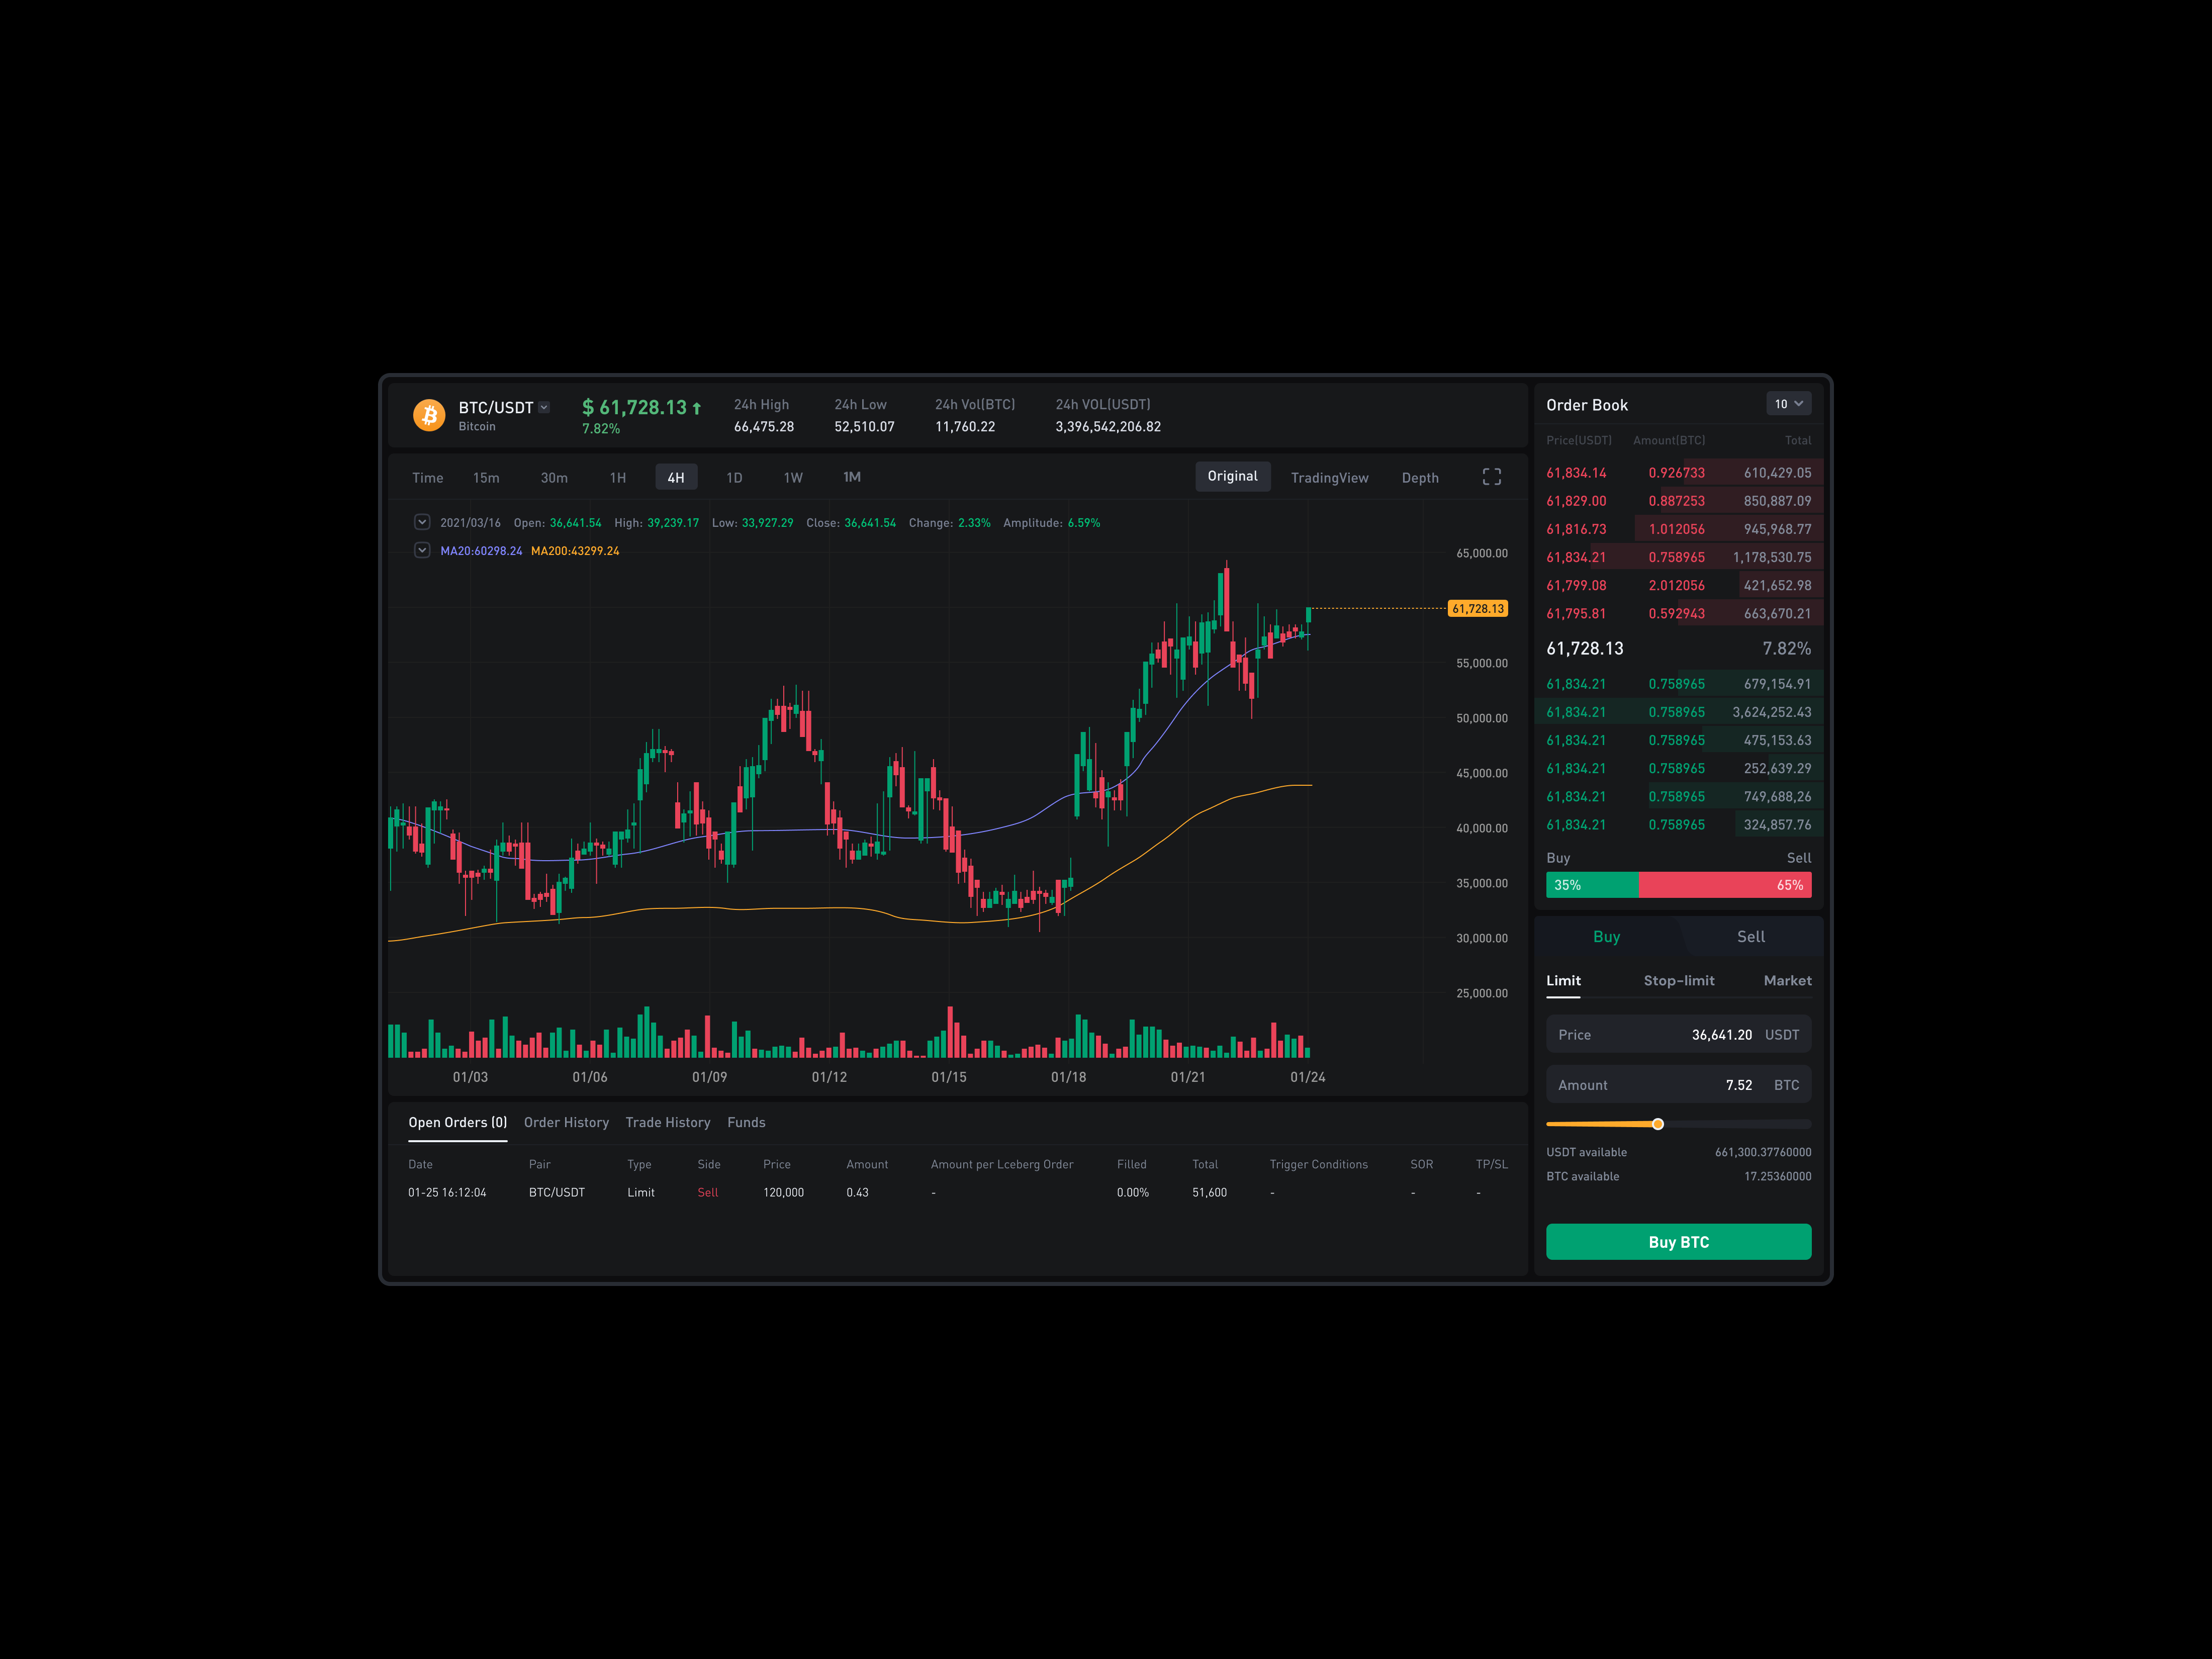View the Order History tab

(566, 1122)
